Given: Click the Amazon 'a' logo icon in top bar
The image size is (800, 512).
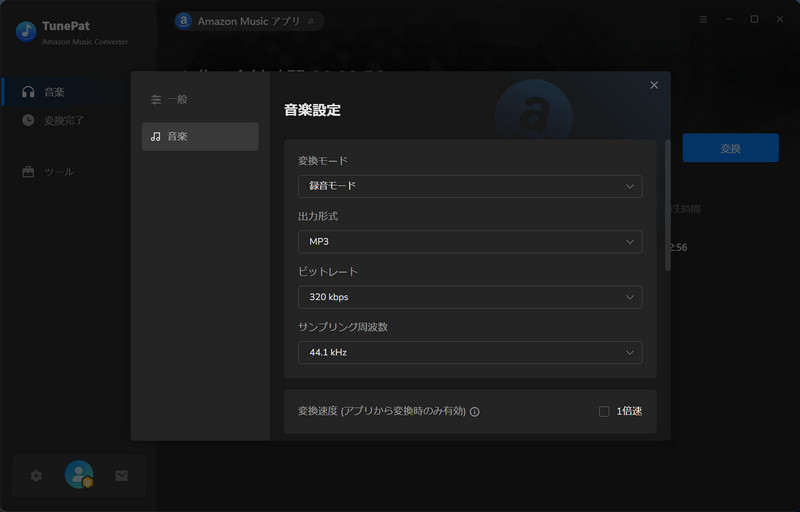Looking at the screenshot, I should pyautogui.click(x=184, y=21).
